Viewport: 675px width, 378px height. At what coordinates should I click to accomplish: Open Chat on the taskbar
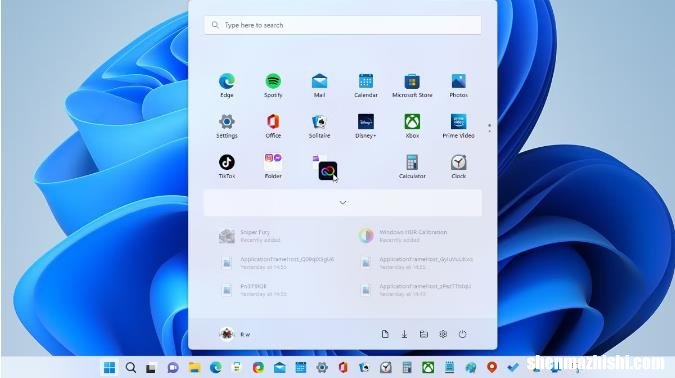(173, 368)
